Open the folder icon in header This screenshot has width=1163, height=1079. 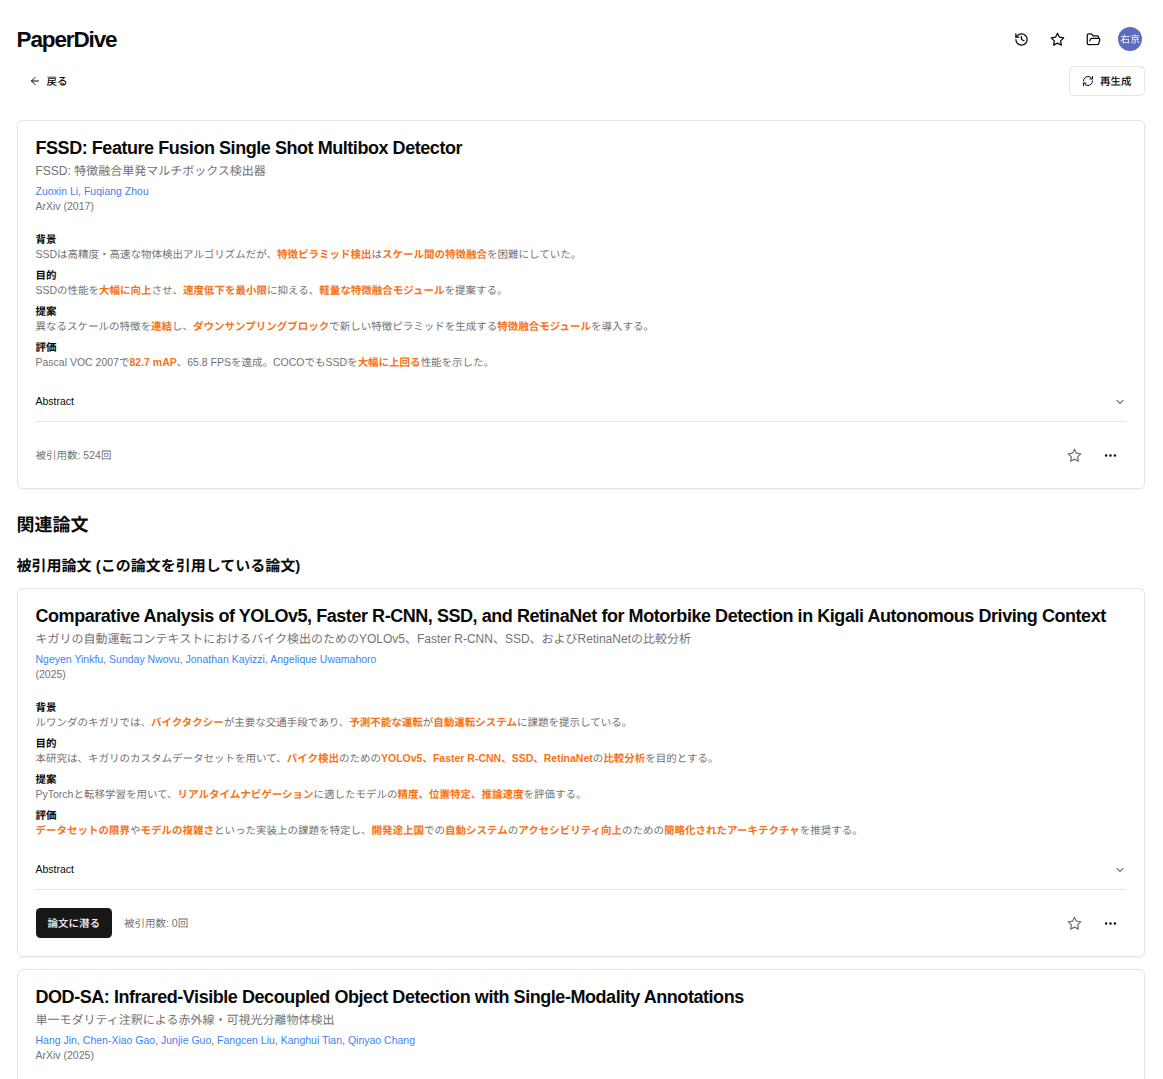coord(1093,39)
